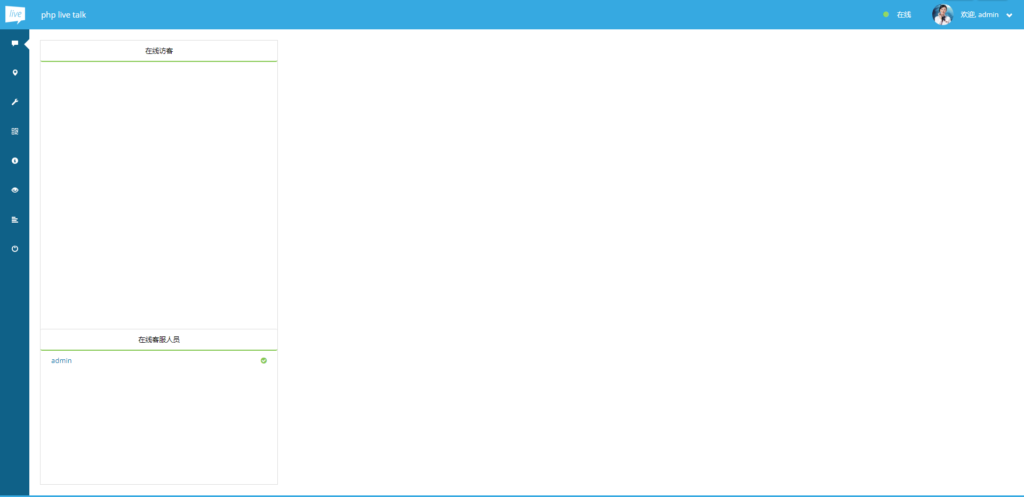The image size is (1024, 497).
Task: Open the bar chart statistics icon
Action: (15, 219)
